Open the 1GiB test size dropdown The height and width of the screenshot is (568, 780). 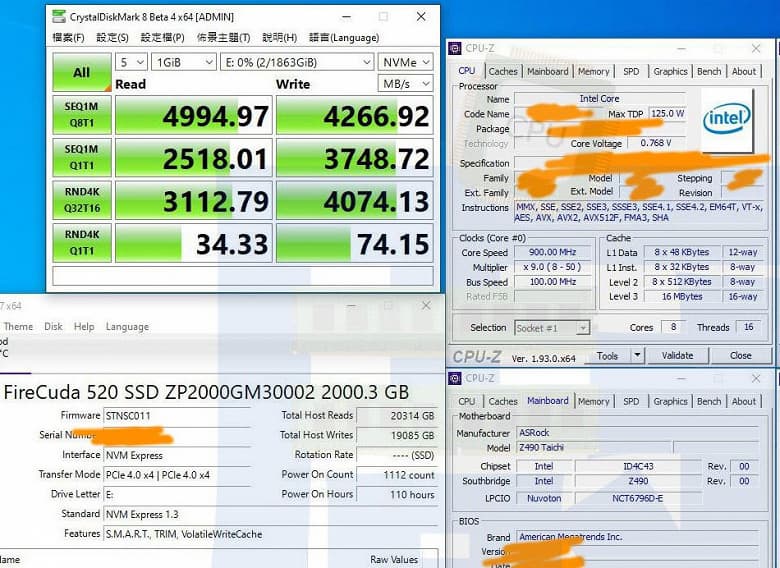coord(184,62)
